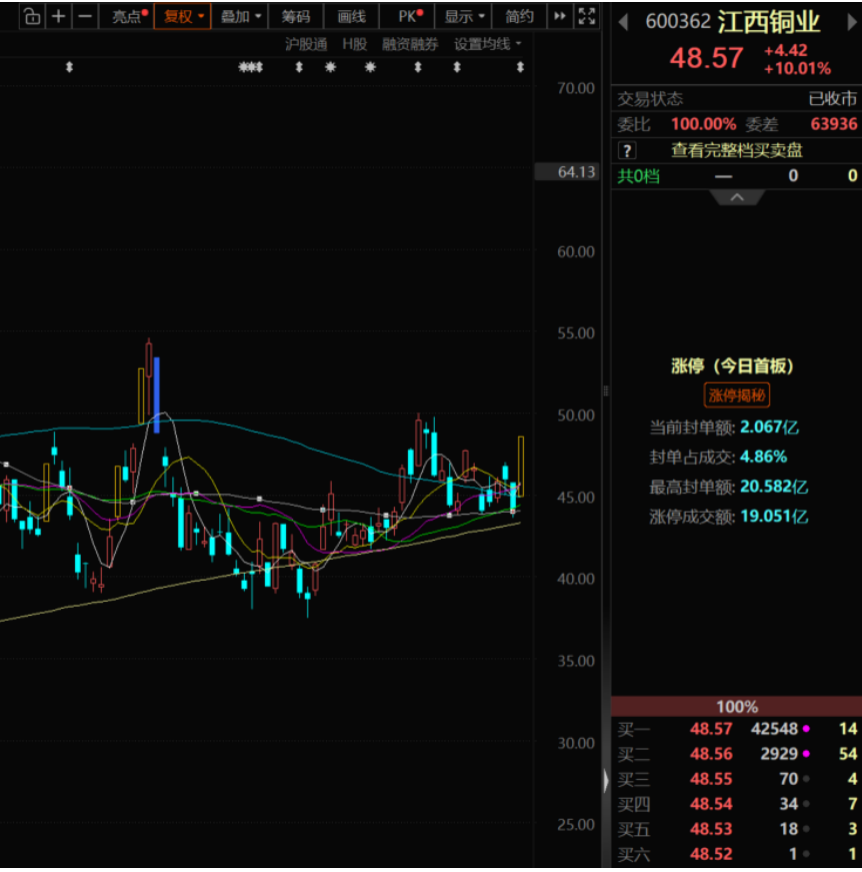
Task: Open the 亮点 highlights toolbar item
Action: 128,17
